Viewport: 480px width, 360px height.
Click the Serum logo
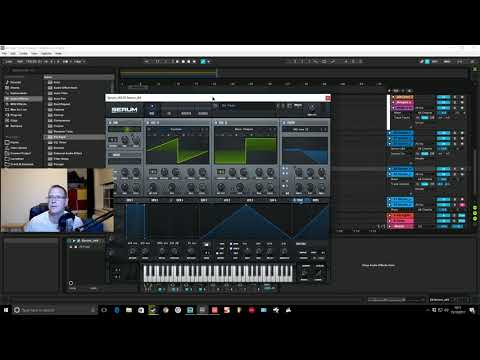(x=124, y=110)
